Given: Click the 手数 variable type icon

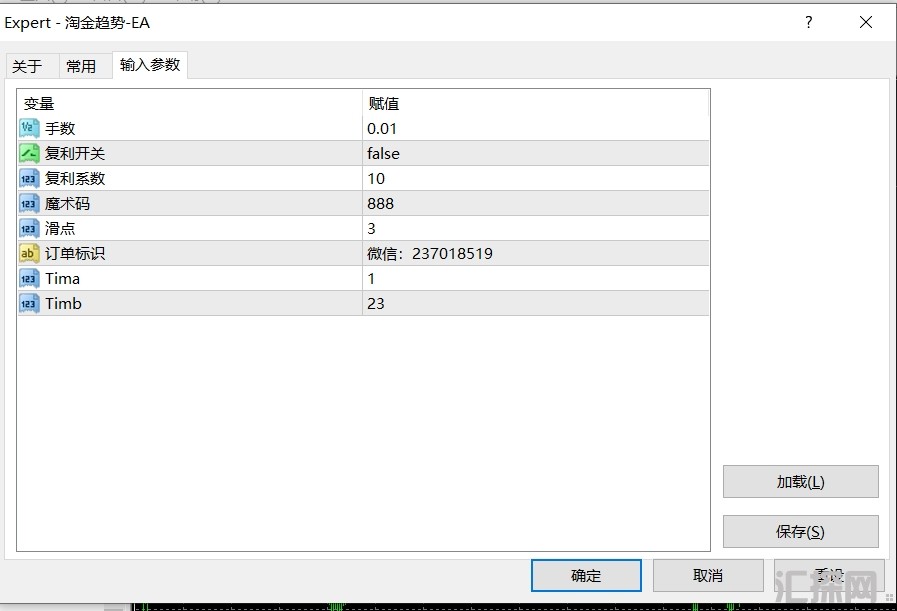Looking at the screenshot, I should click(29, 128).
